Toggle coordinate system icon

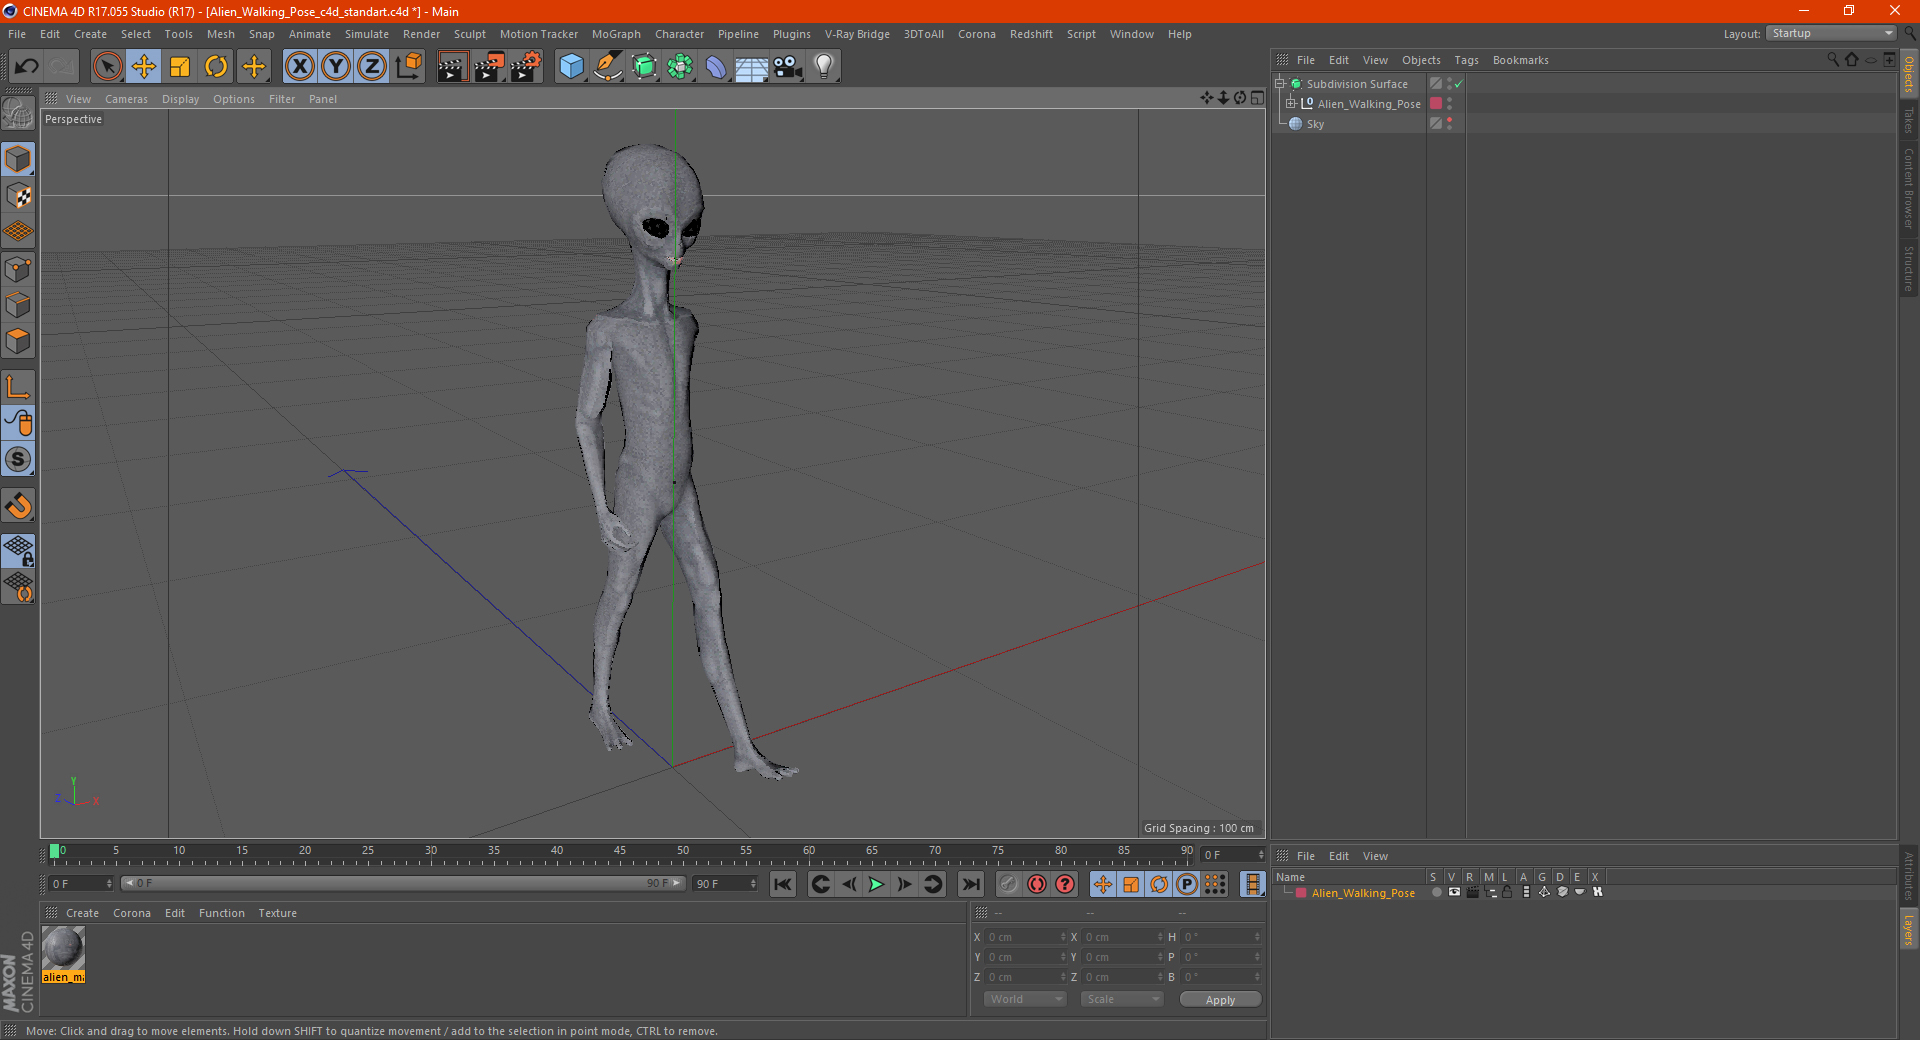408,67
